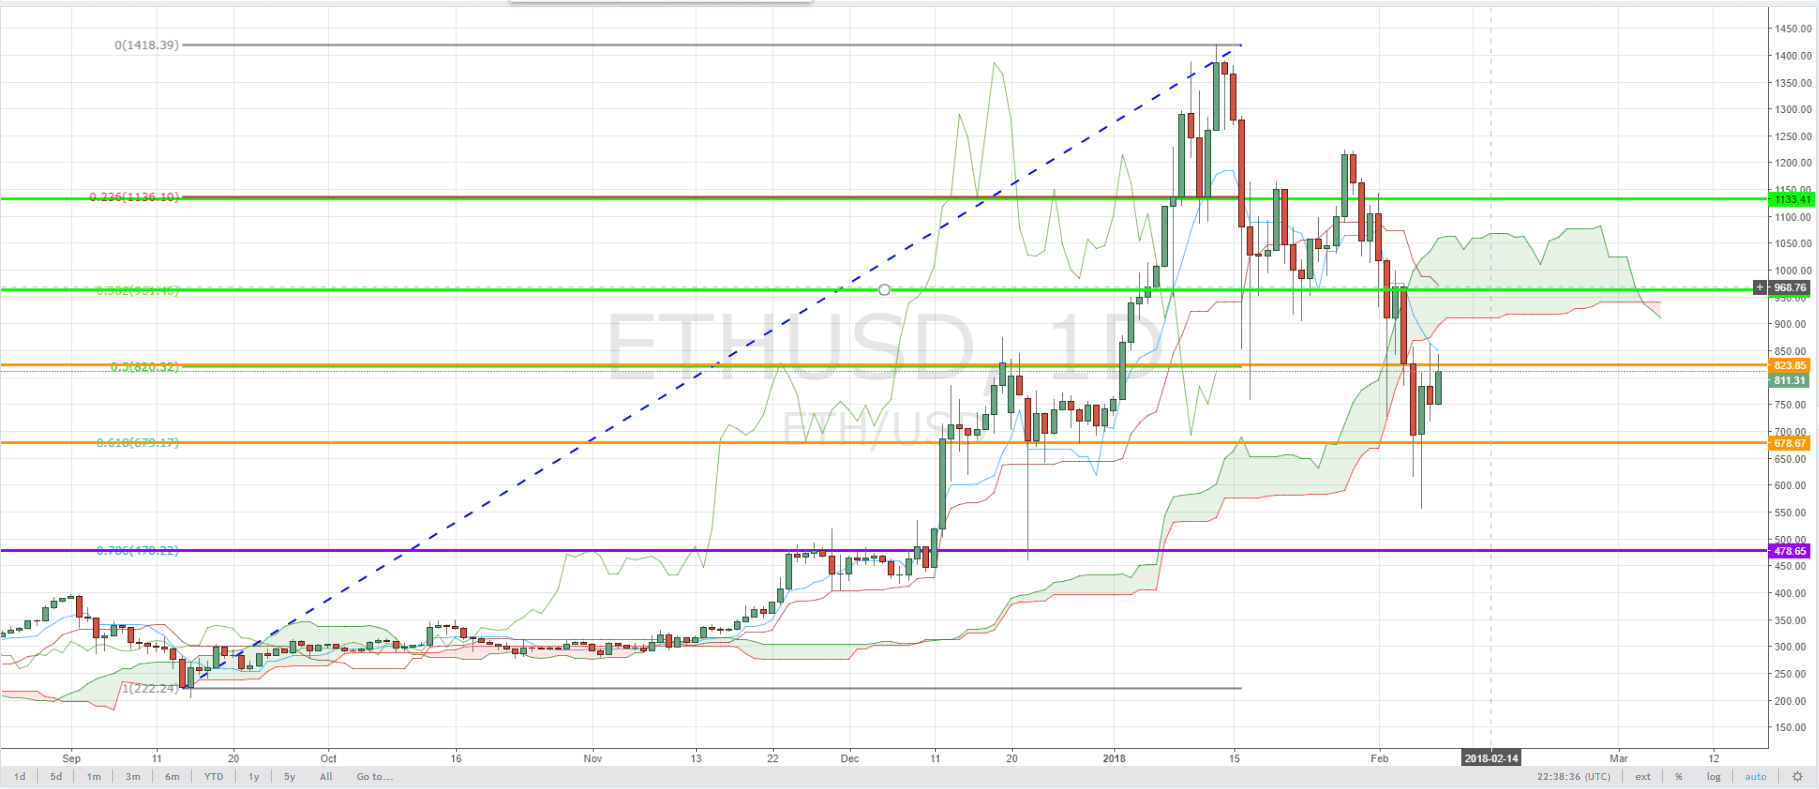
Task: Select the 1d time range
Action: (20, 777)
